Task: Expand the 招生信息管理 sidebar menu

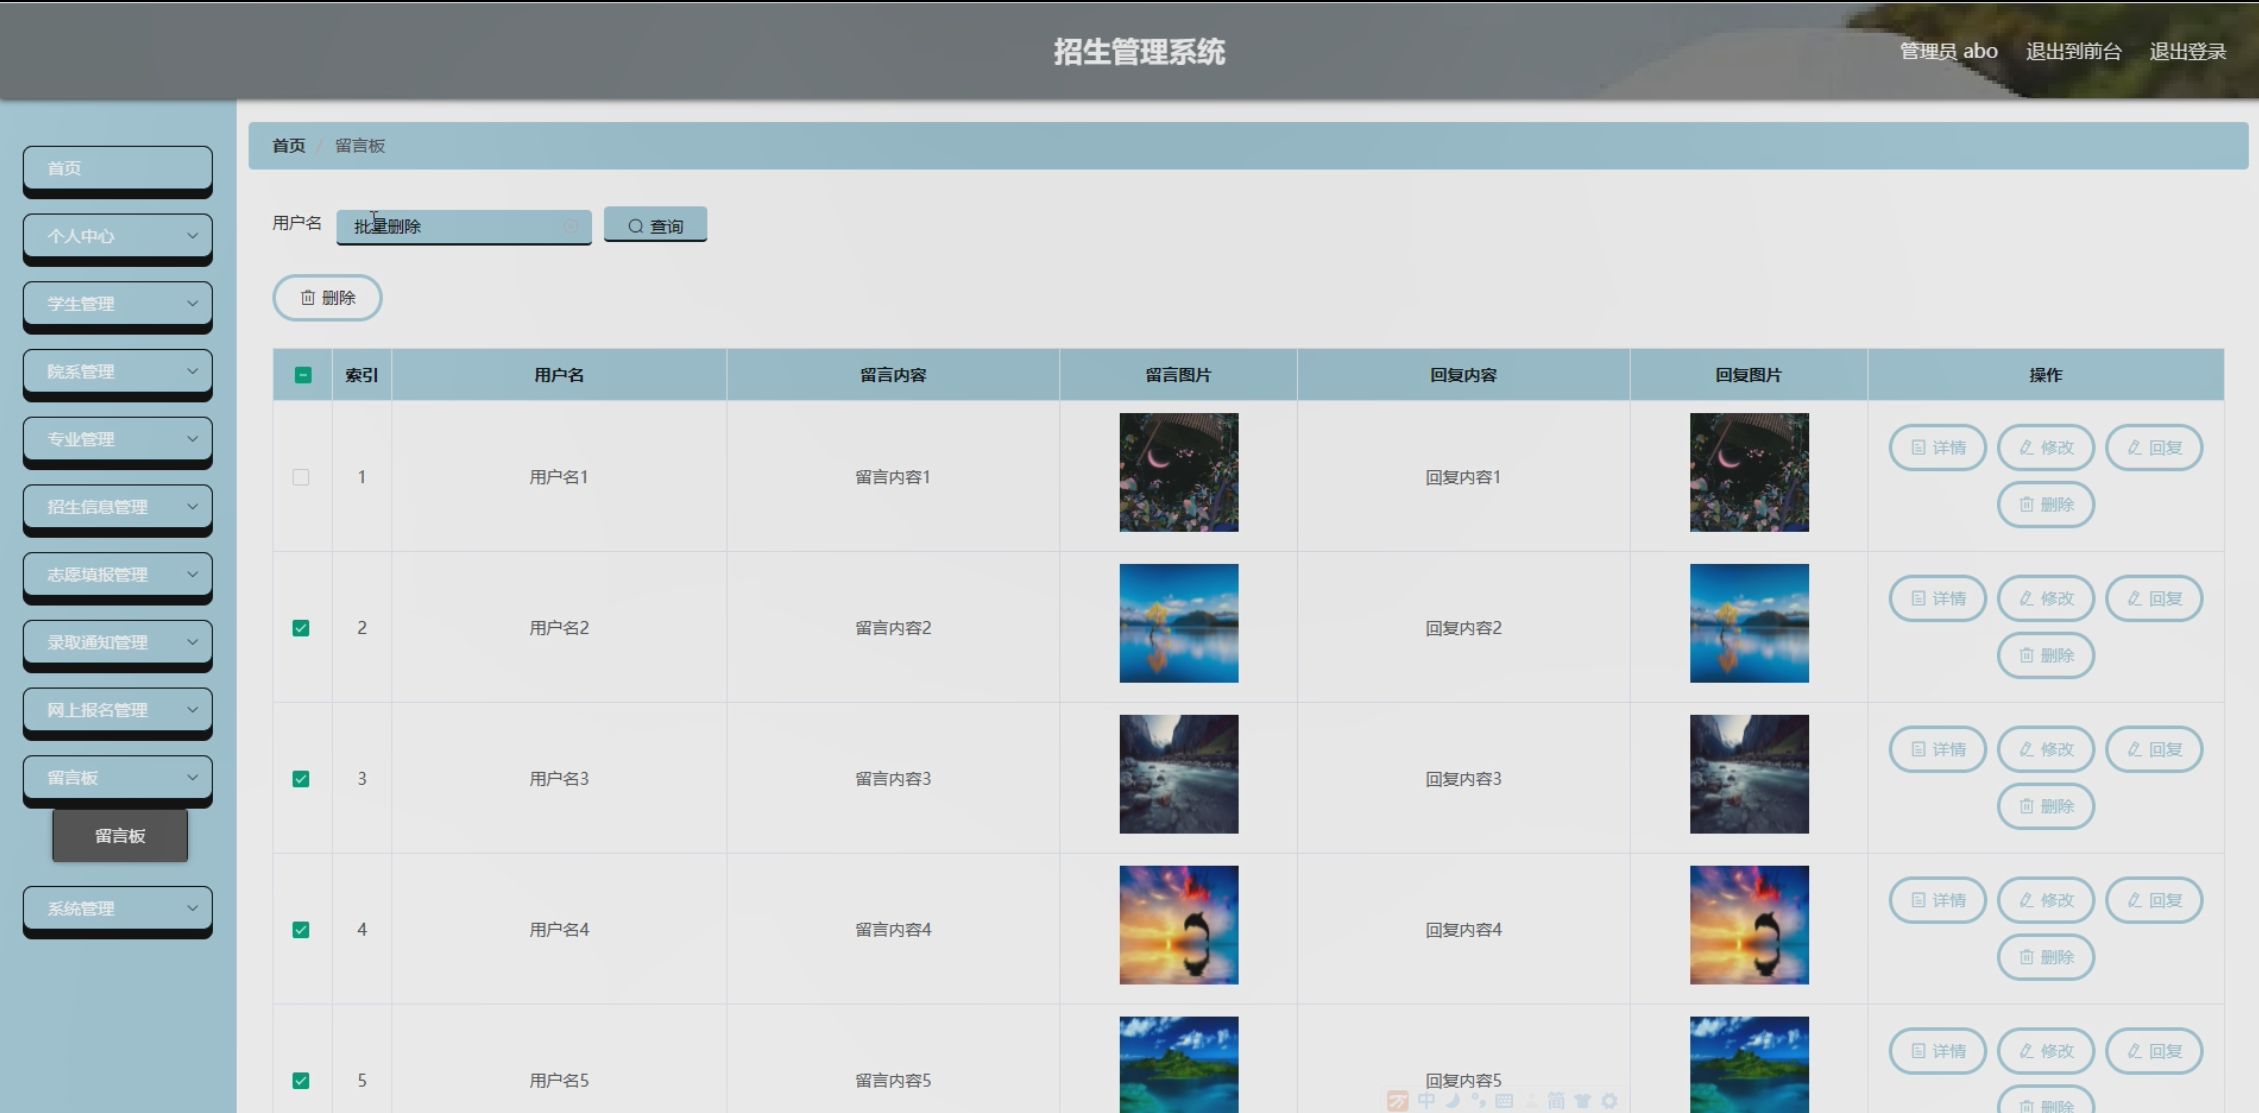Action: (118, 507)
